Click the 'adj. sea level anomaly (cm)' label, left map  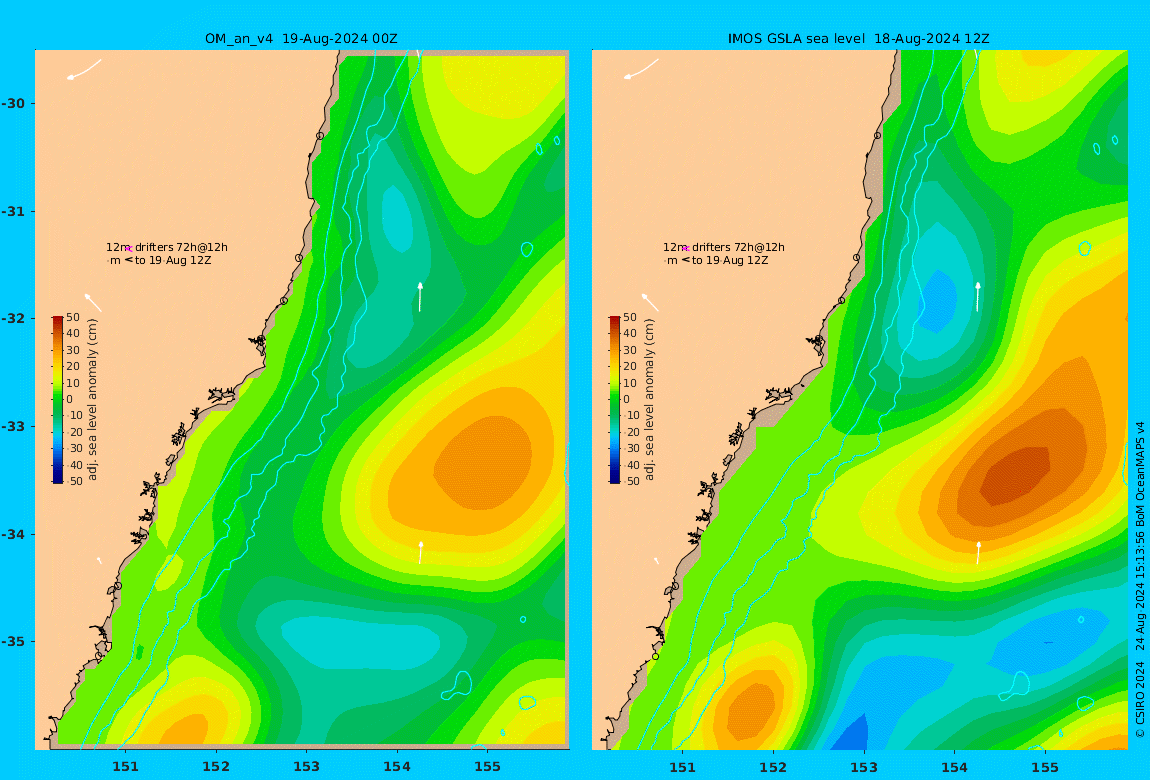coord(92,400)
